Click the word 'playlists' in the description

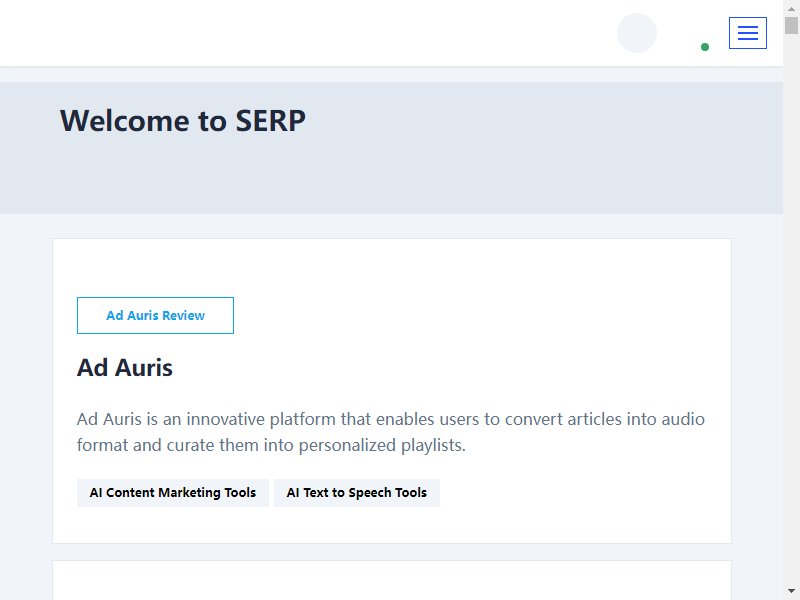pos(433,445)
